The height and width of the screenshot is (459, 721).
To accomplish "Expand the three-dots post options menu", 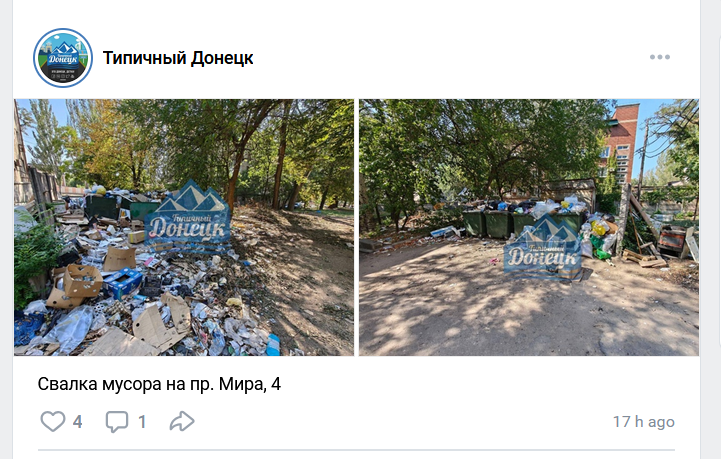I will pos(660,57).
